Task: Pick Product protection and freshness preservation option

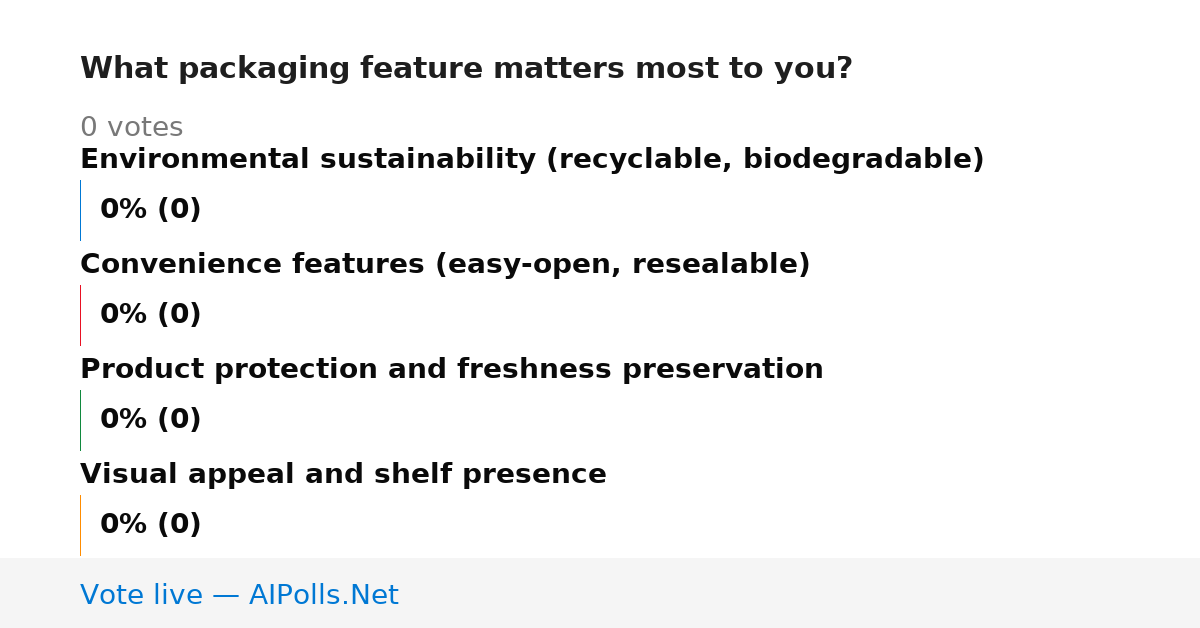Action: click(x=452, y=370)
